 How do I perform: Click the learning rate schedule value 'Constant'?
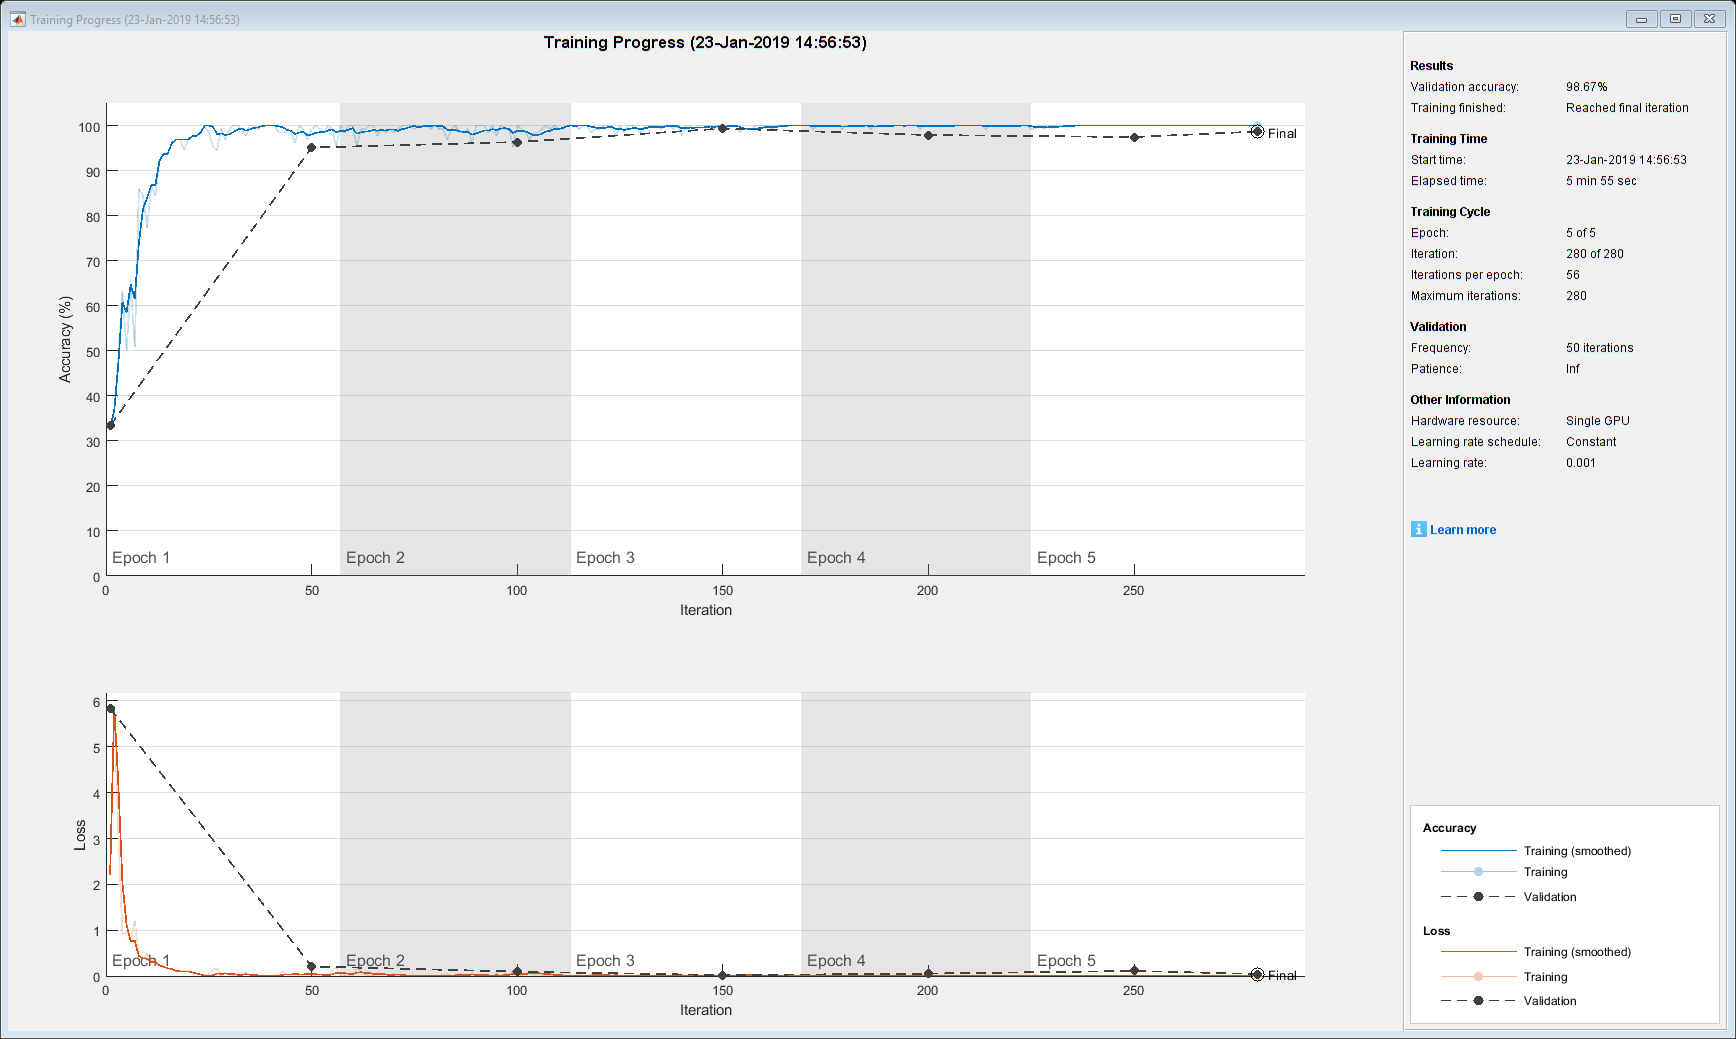1591,442
